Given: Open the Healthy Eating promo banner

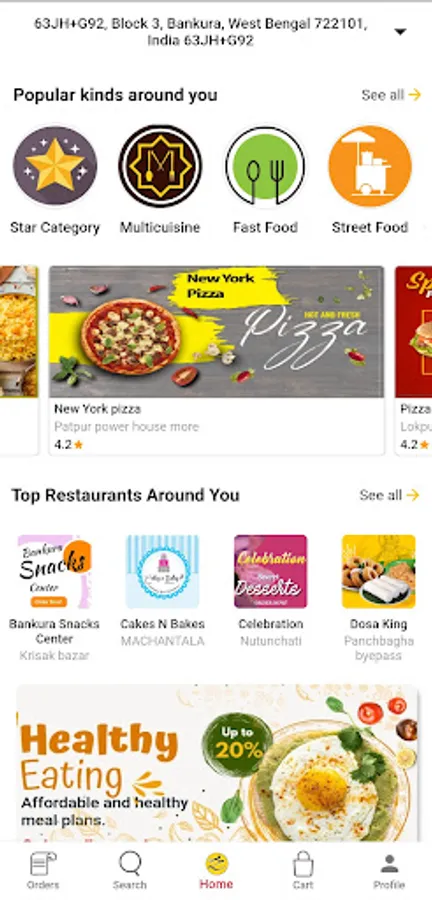Looking at the screenshot, I should (x=218, y=763).
